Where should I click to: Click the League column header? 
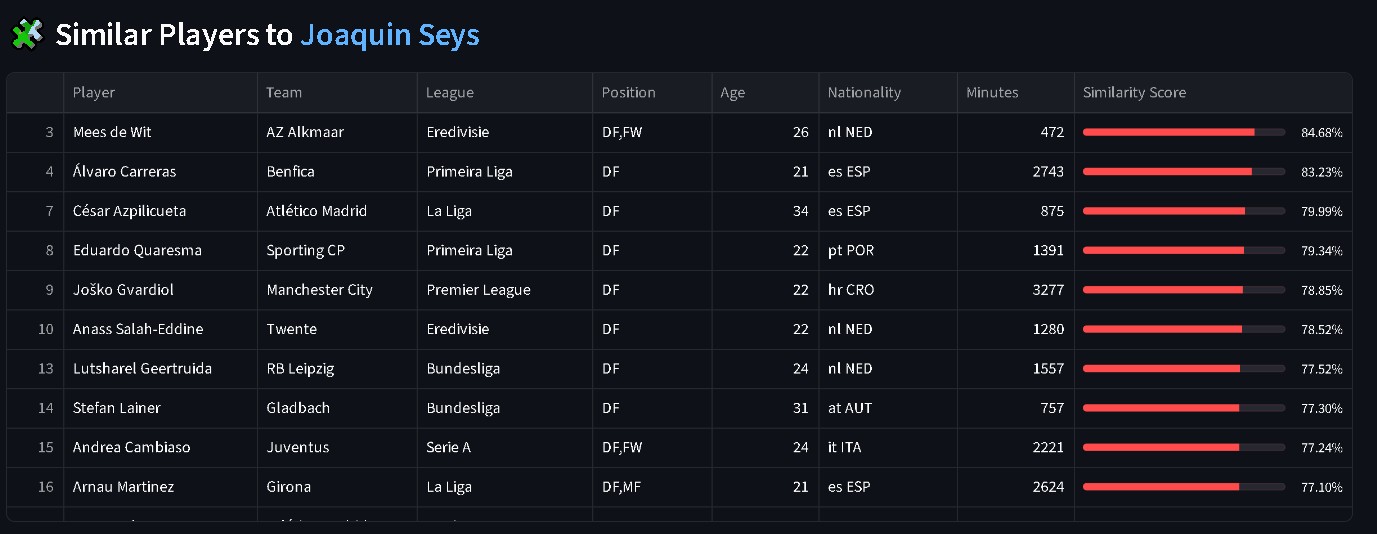tap(505, 92)
